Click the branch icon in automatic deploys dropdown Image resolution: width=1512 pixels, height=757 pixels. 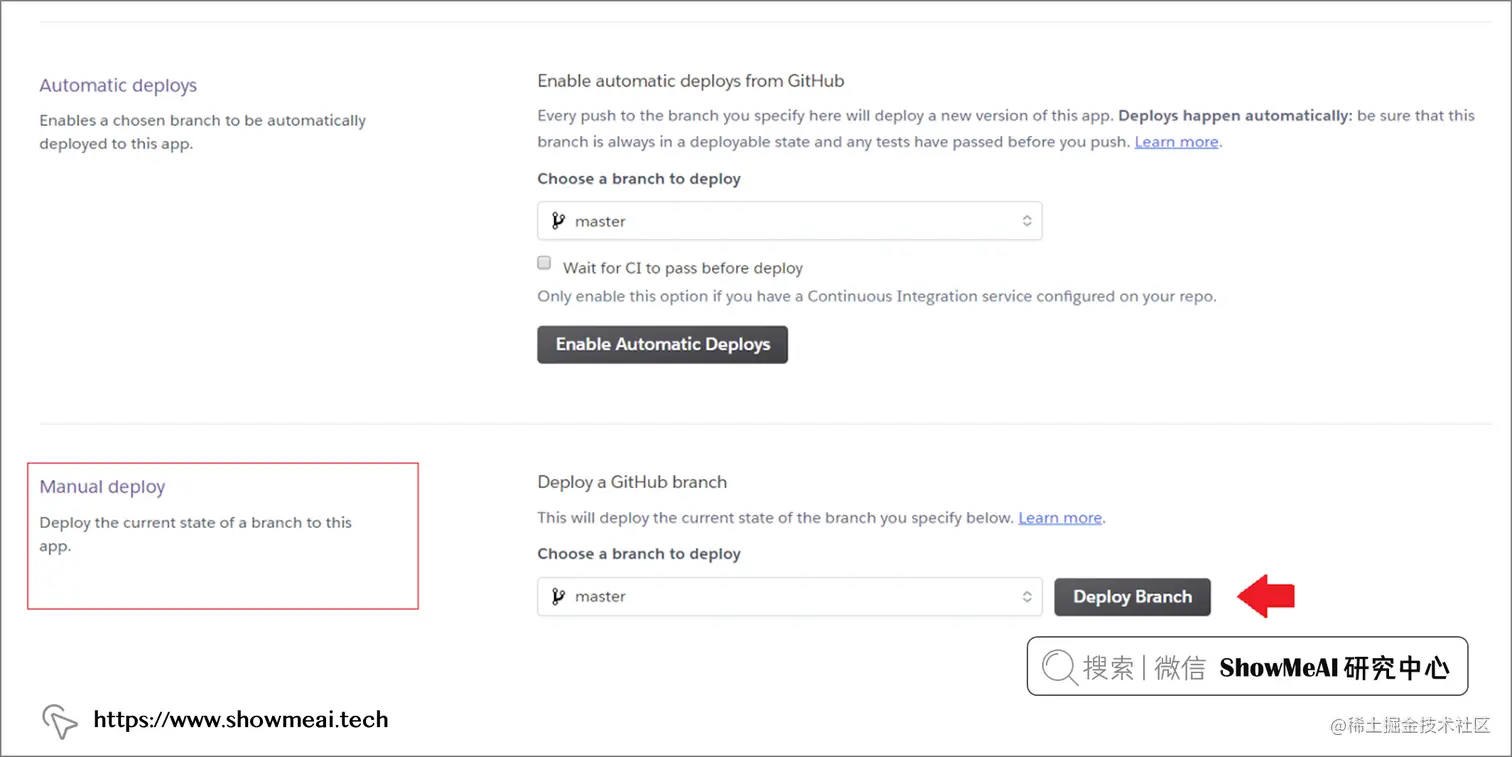click(x=558, y=221)
